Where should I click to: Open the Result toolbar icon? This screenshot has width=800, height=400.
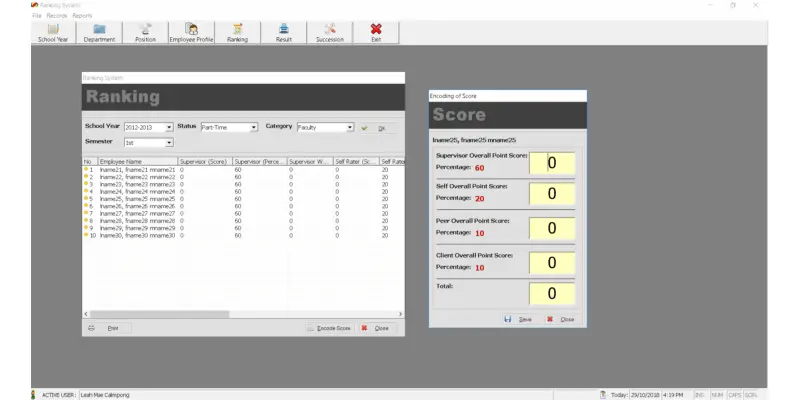pyautogui.click(x=283, y=33)
